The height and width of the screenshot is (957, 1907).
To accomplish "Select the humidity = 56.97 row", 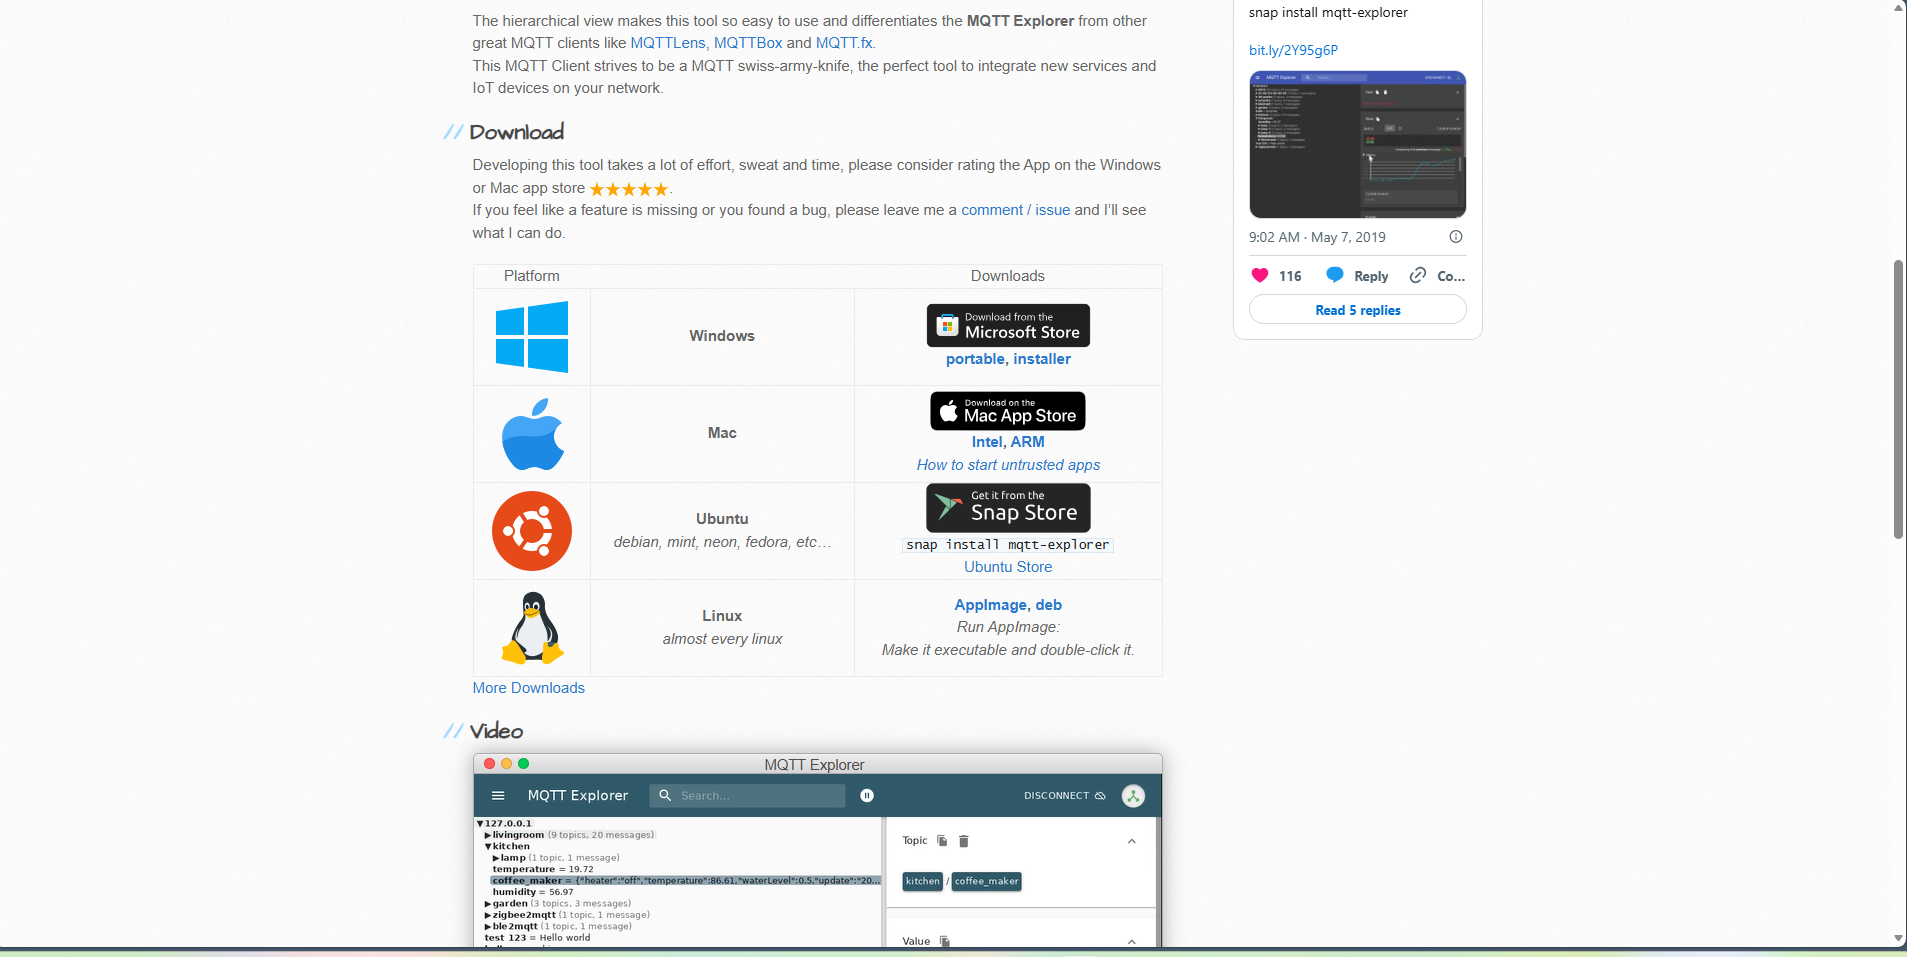I will point(533,892).
